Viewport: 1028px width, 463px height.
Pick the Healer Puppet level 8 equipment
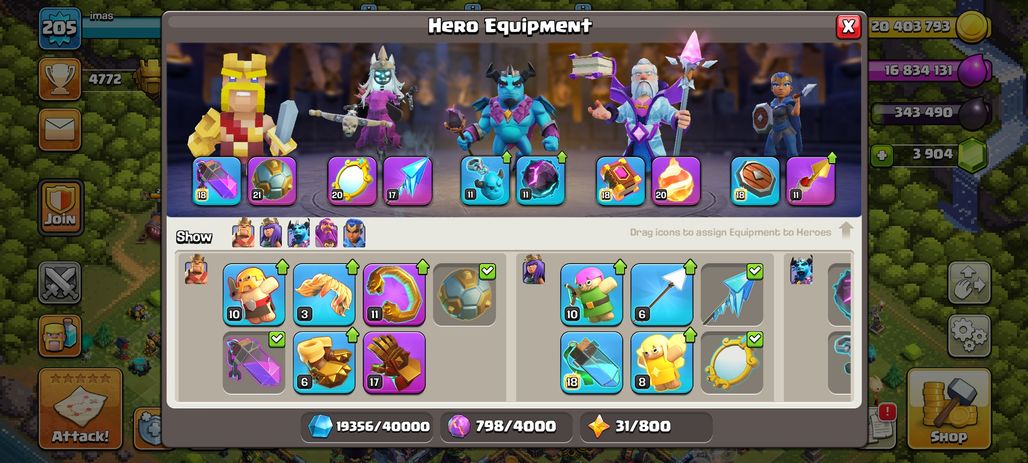pyautogui.click(x=662, y=362)
